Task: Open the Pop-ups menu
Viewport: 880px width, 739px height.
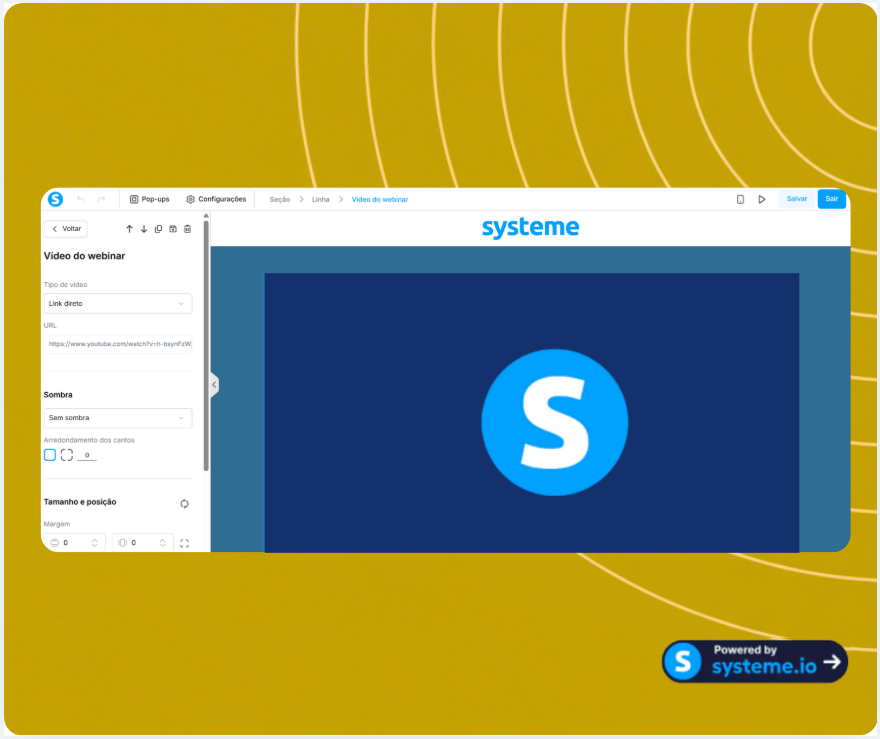Action: point(149,199)
